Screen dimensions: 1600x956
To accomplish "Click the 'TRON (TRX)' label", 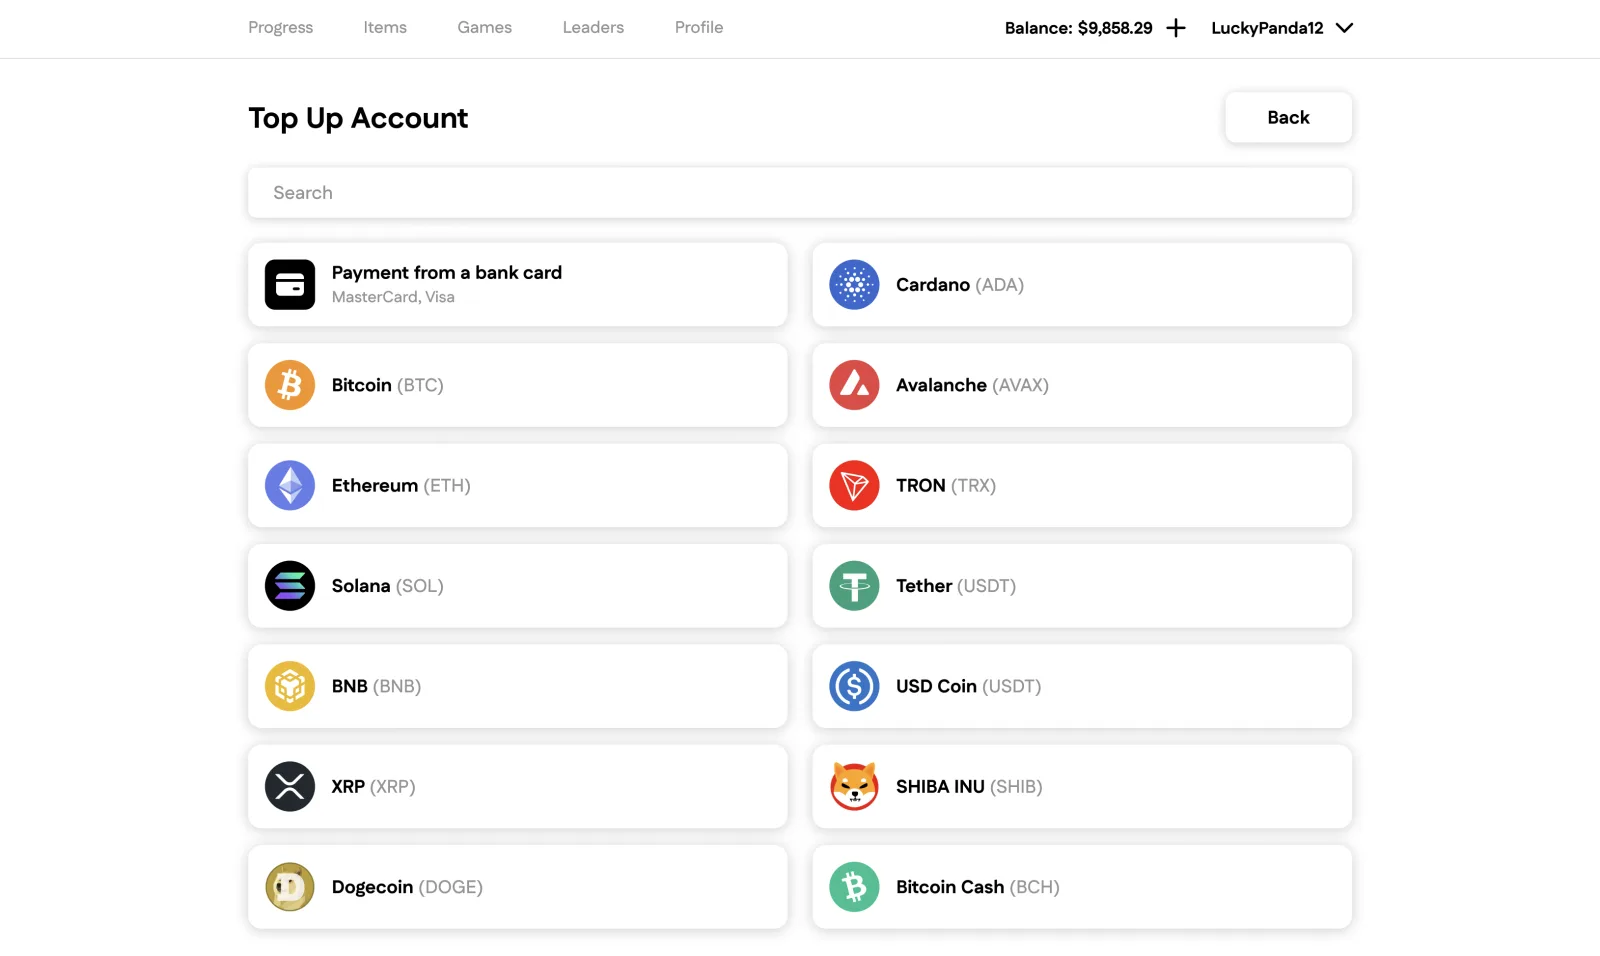I will 946,486.
